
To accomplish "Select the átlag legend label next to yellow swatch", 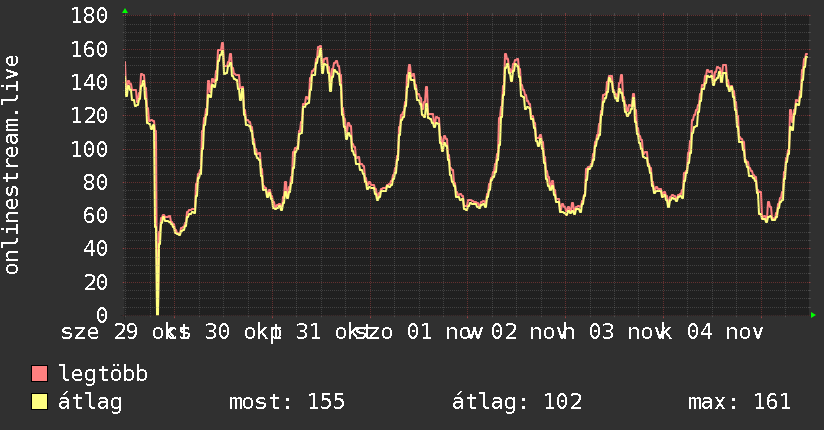I will pyautogui.click(x=90, y=403).
